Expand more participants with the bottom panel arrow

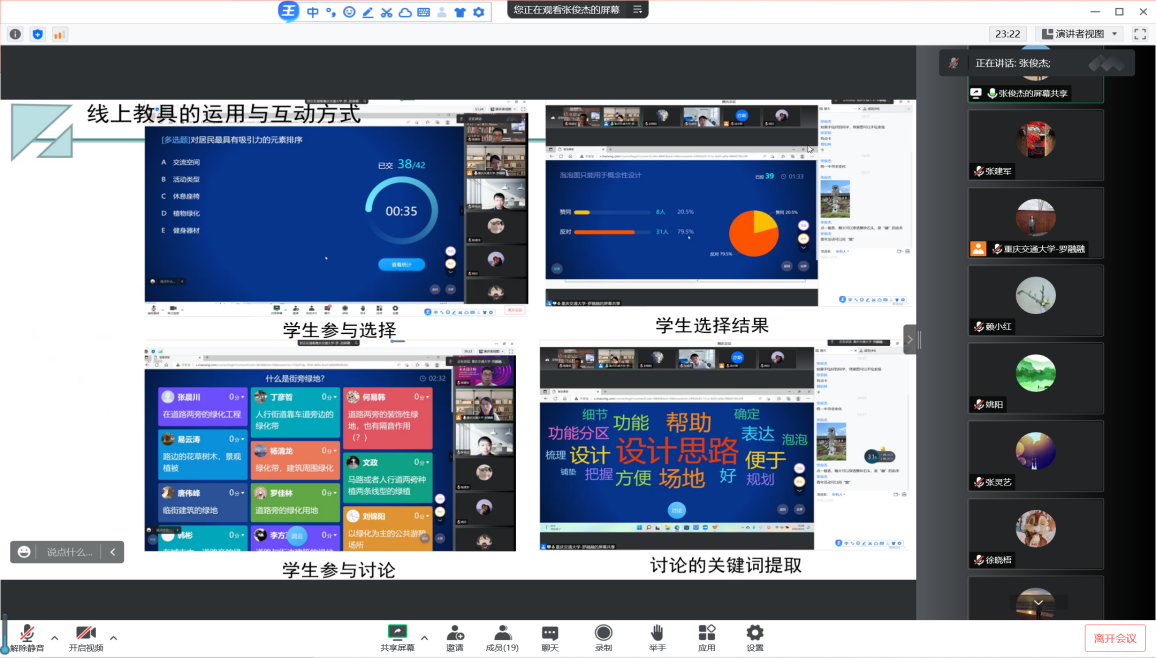pyautogui.click(x=1037, y=601)
